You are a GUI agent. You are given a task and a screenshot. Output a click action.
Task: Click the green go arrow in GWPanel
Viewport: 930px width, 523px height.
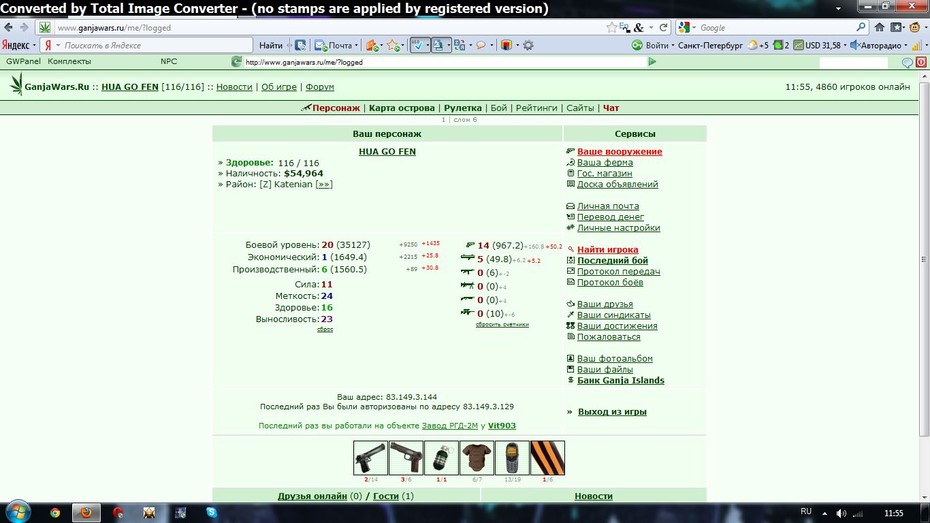tap(652, 62)
